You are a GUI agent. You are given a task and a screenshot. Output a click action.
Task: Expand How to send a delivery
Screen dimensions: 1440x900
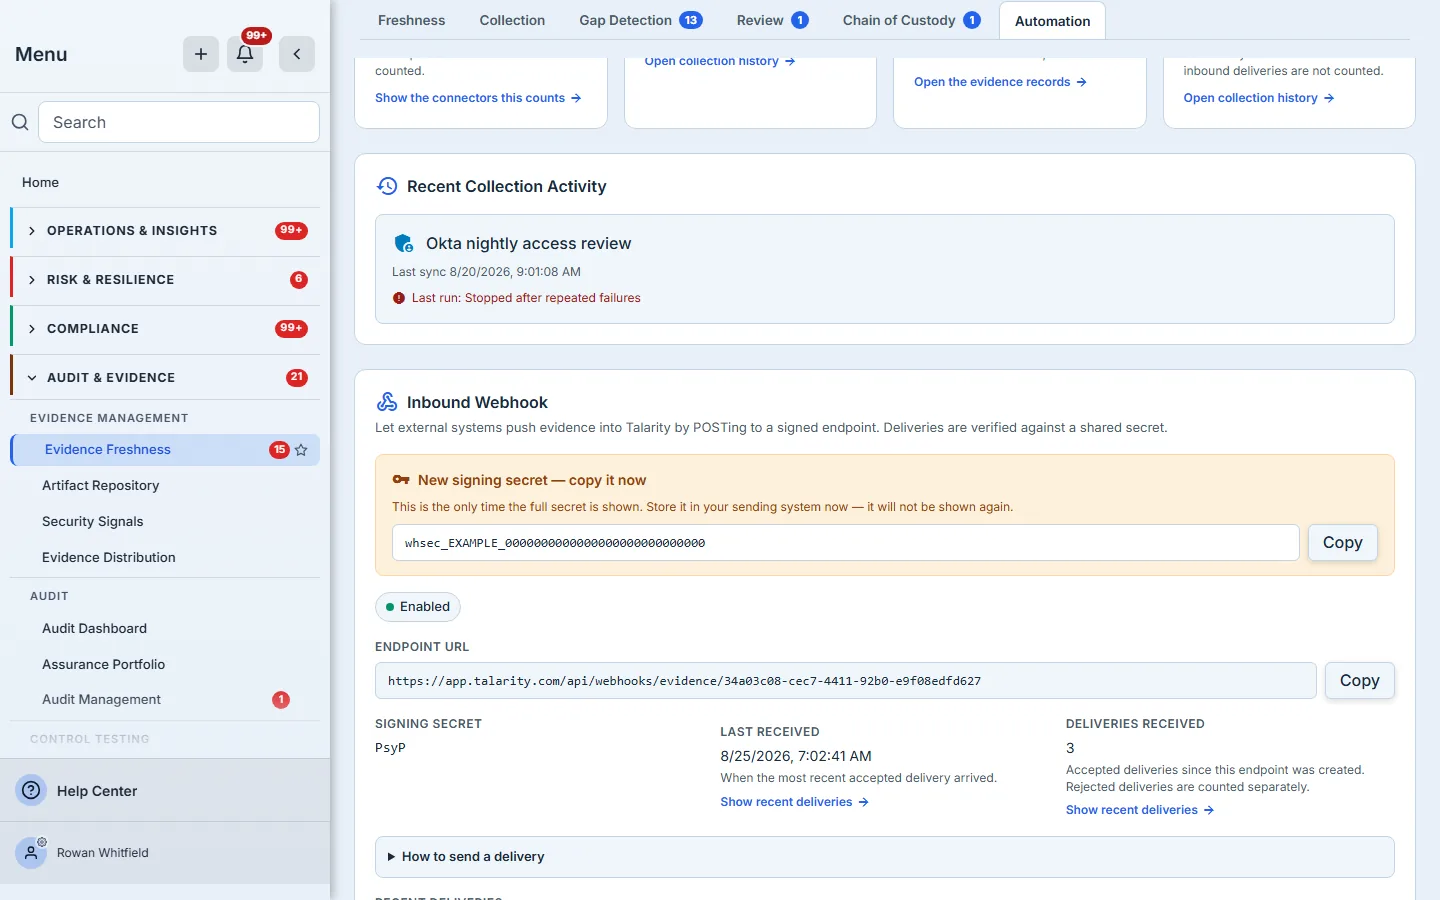pos(884,857)
